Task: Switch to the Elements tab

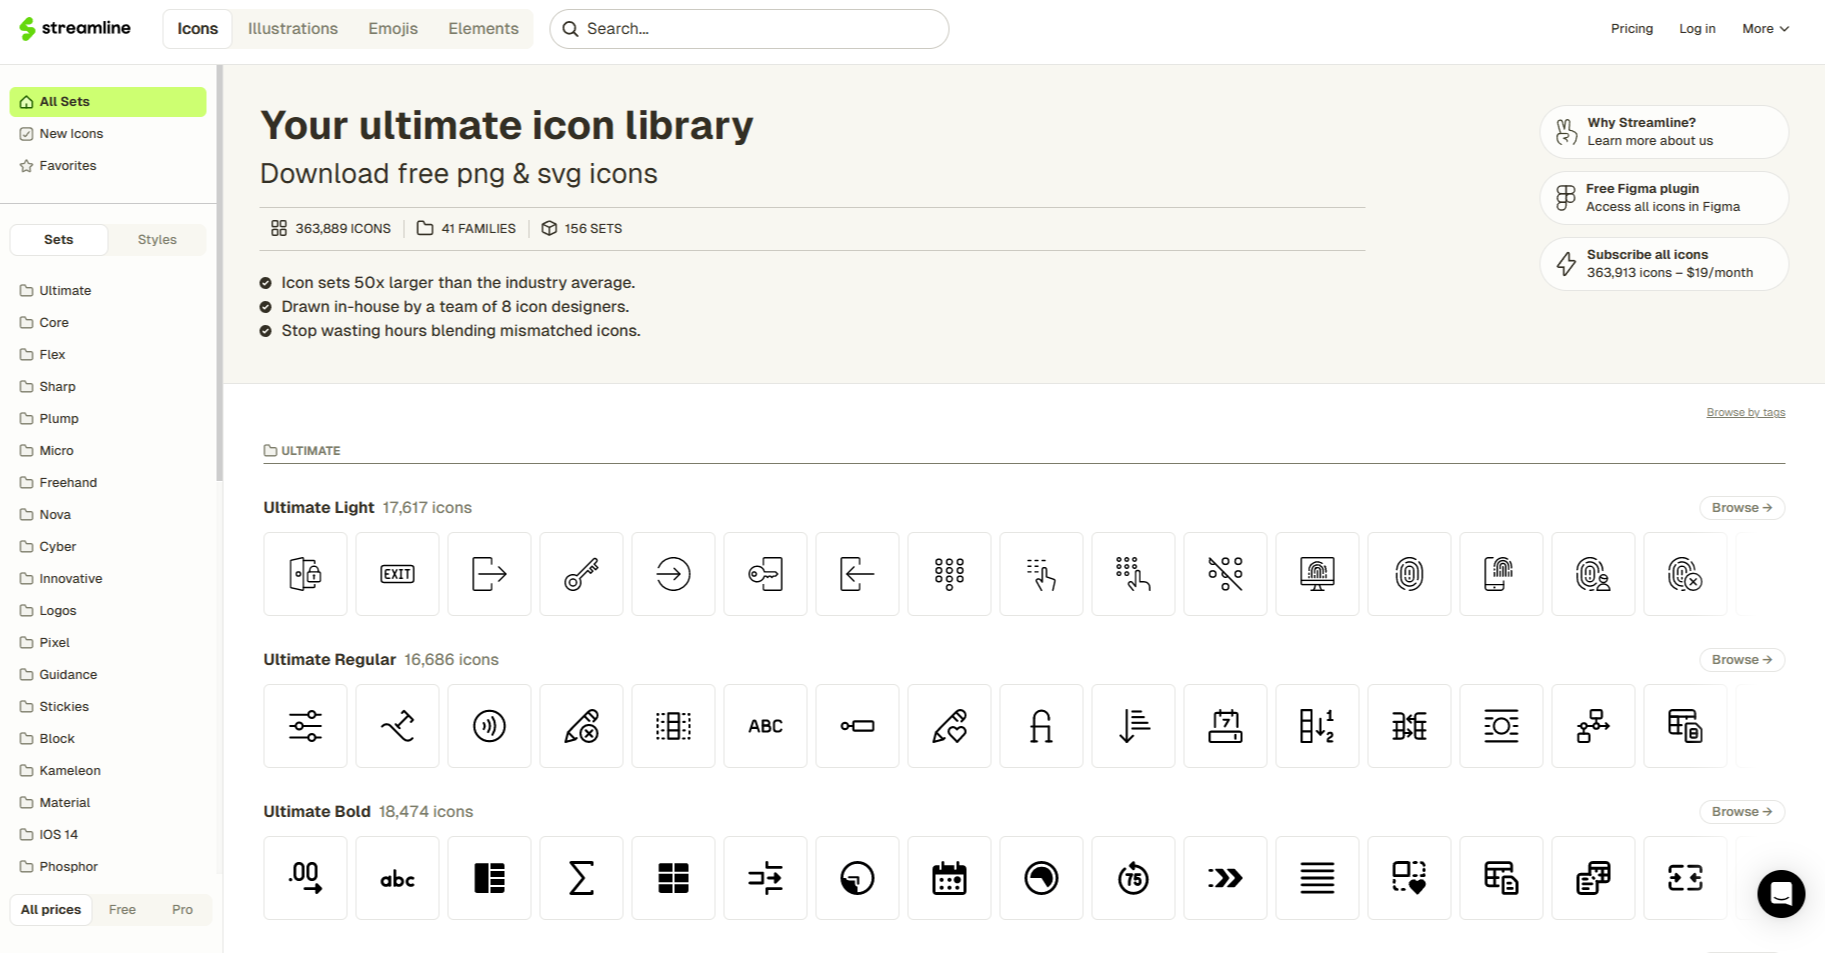Action: pyautogui.click(x=483, y=29)
